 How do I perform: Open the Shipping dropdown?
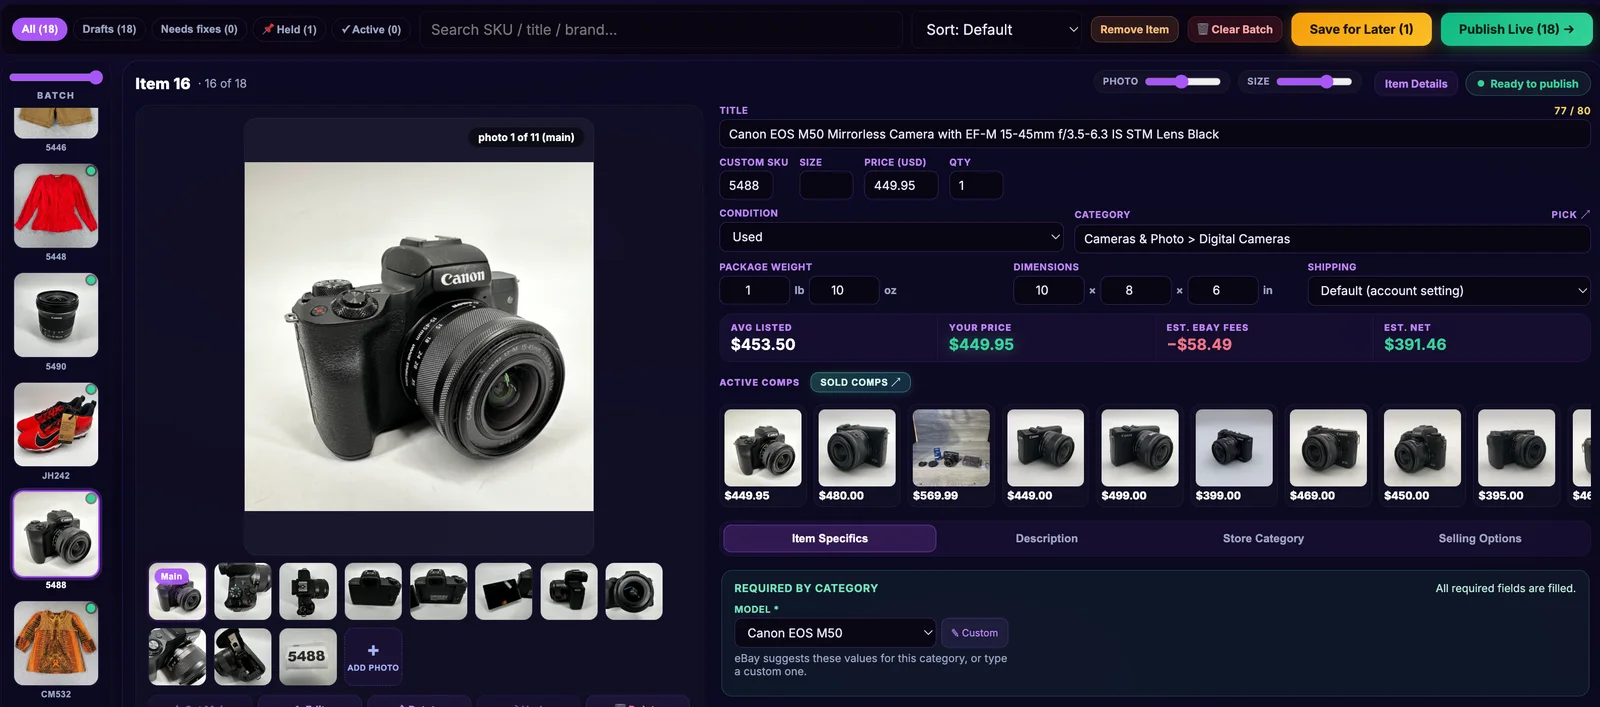click(x=1449, y=291)
